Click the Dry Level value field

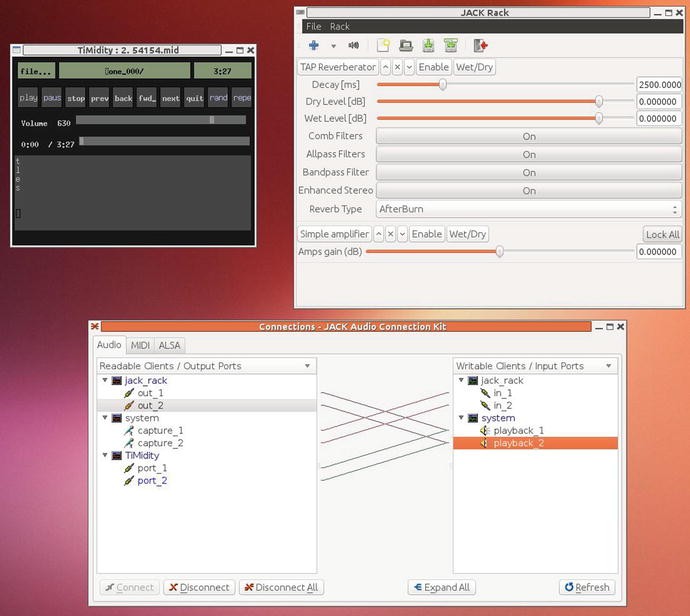point(659,102)
